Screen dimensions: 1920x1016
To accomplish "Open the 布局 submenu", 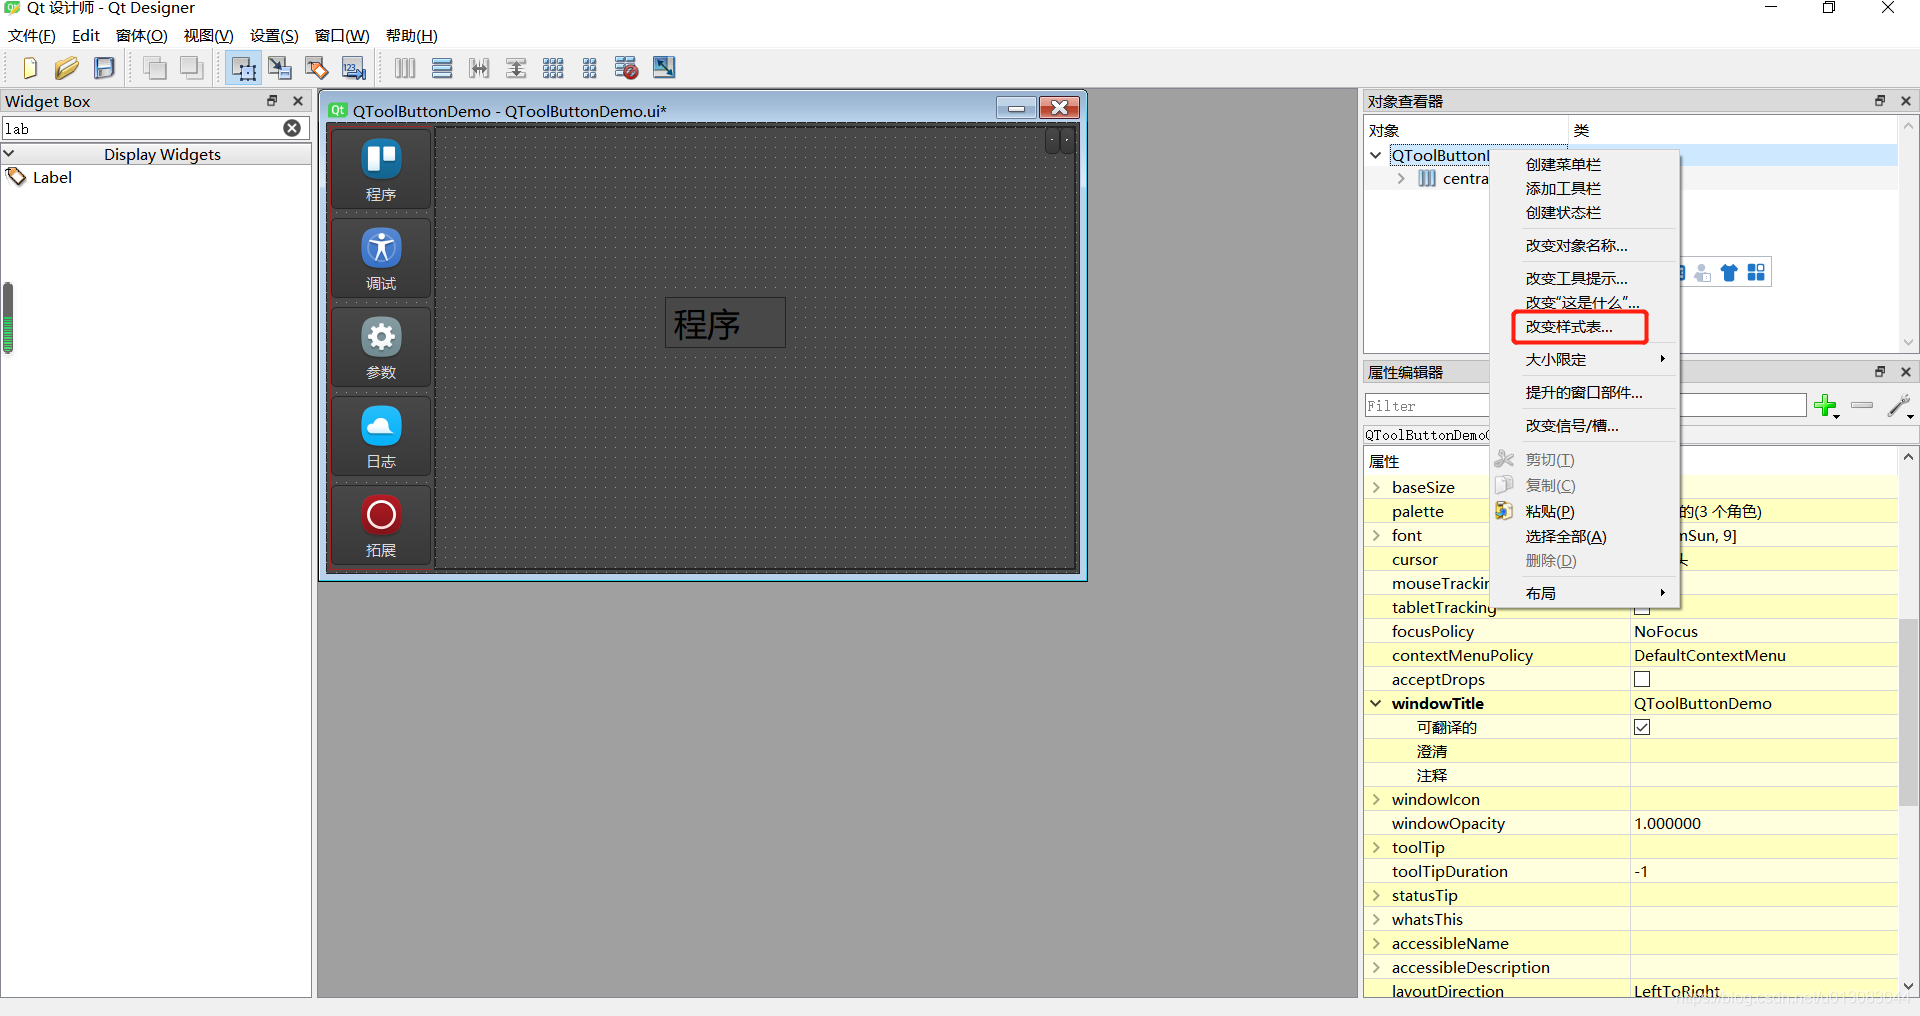I will pos(1584,594).
